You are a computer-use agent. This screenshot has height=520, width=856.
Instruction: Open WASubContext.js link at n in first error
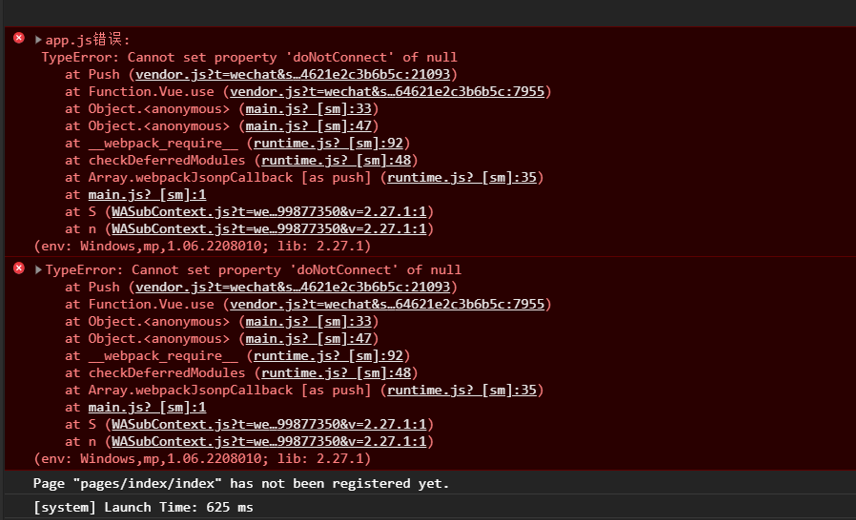(x=269, y=229)
